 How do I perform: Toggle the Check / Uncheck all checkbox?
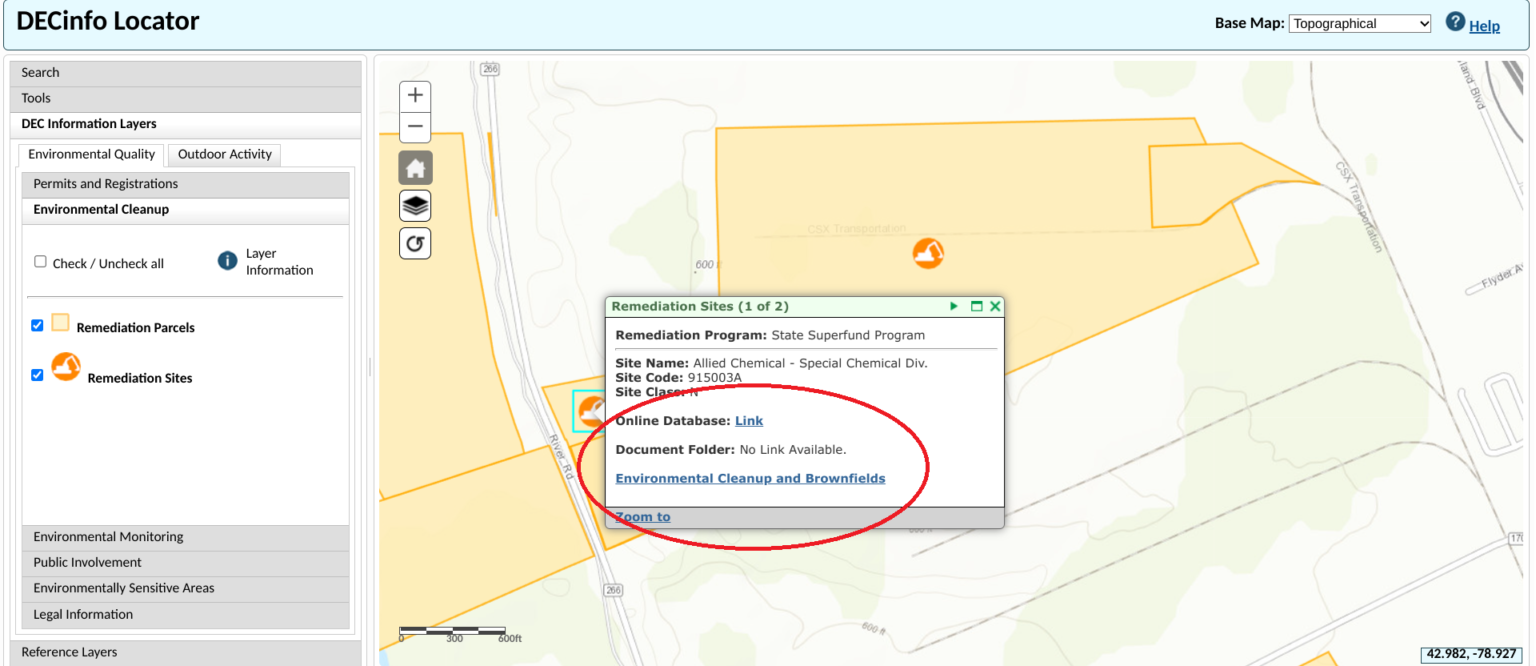(40, 260)
